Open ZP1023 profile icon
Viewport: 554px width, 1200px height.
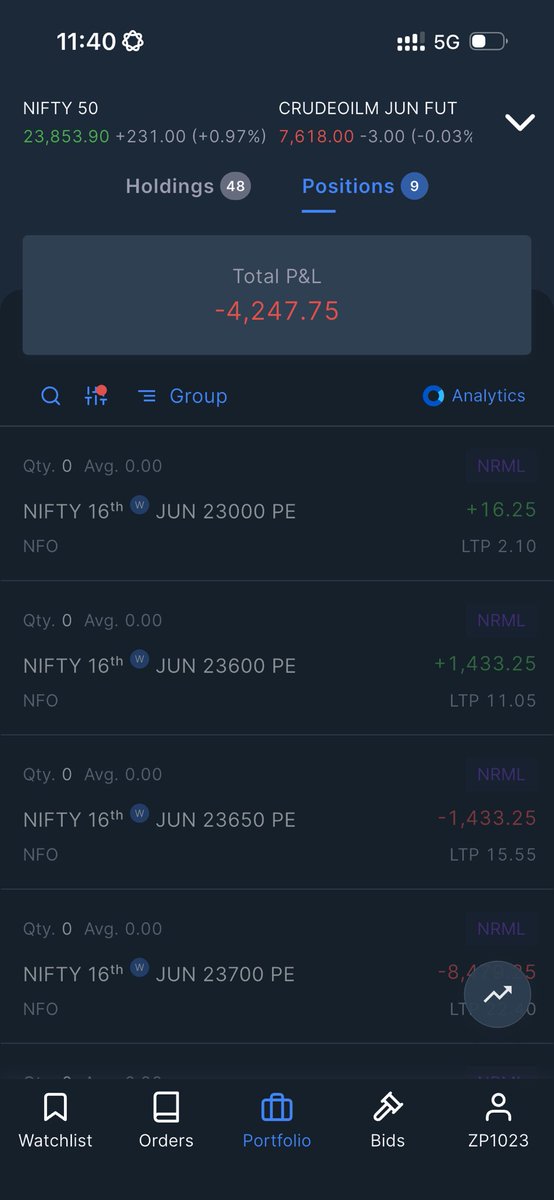[498, 1107]
